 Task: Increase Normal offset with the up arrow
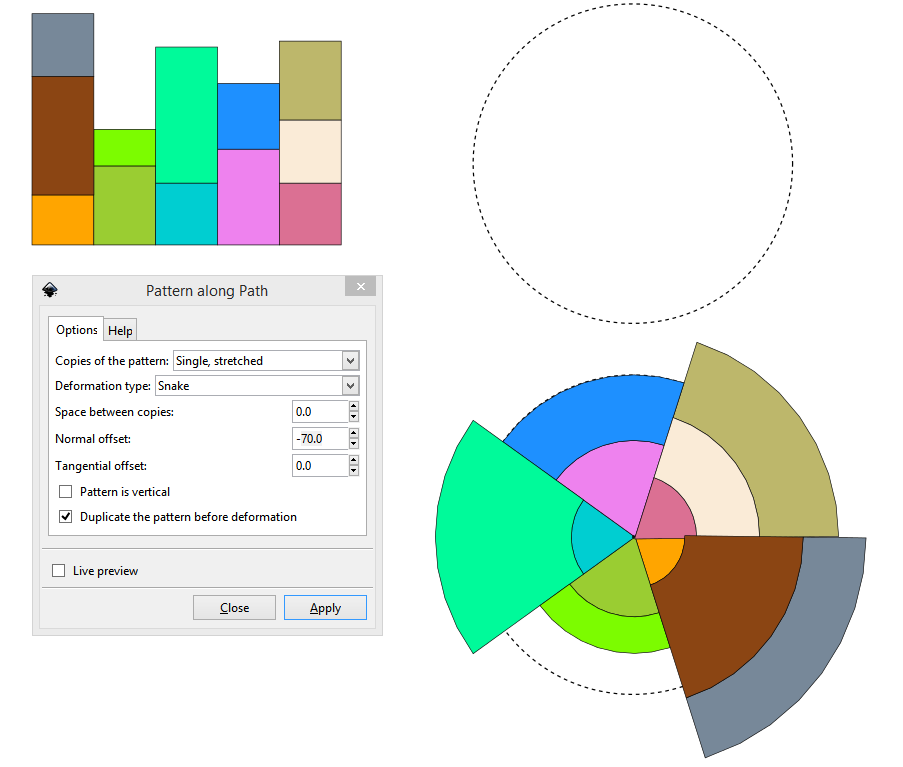354,433
